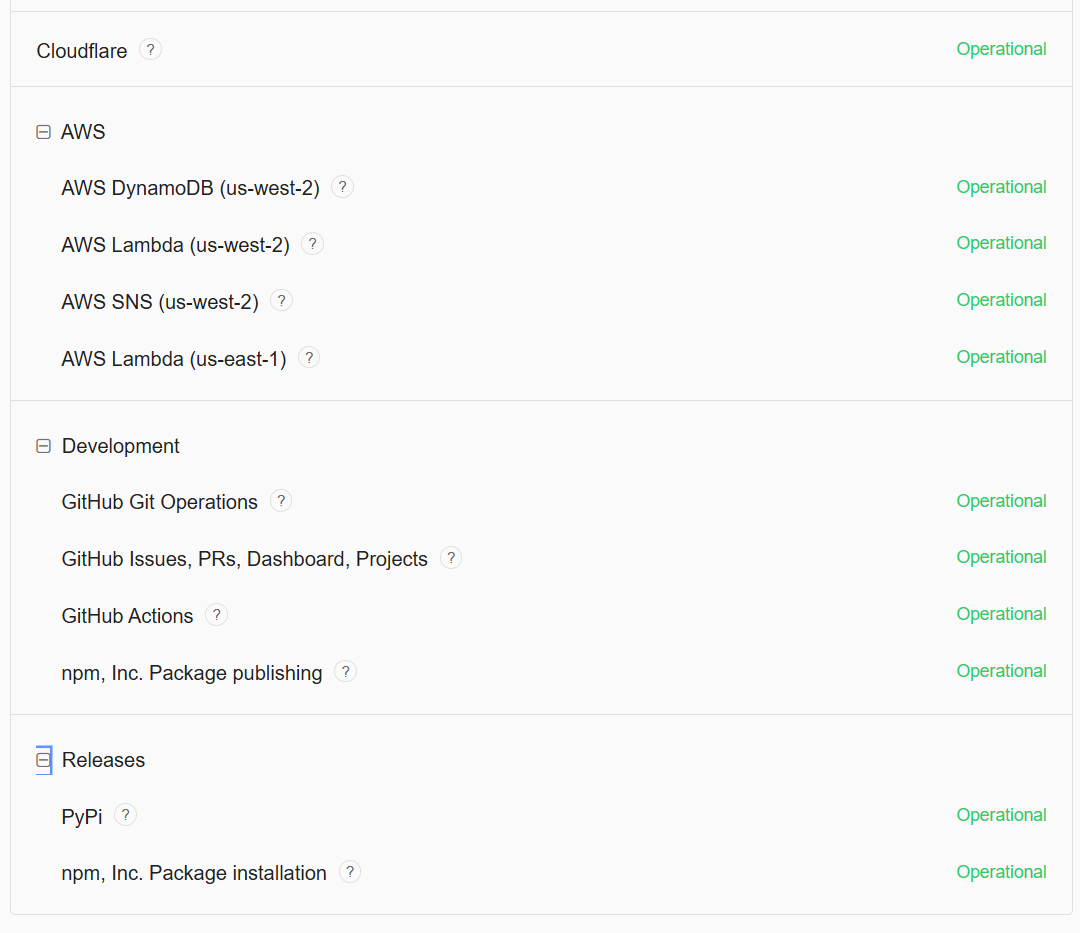Click the help icon for AWS Lambda (us-east-1)

309,358
